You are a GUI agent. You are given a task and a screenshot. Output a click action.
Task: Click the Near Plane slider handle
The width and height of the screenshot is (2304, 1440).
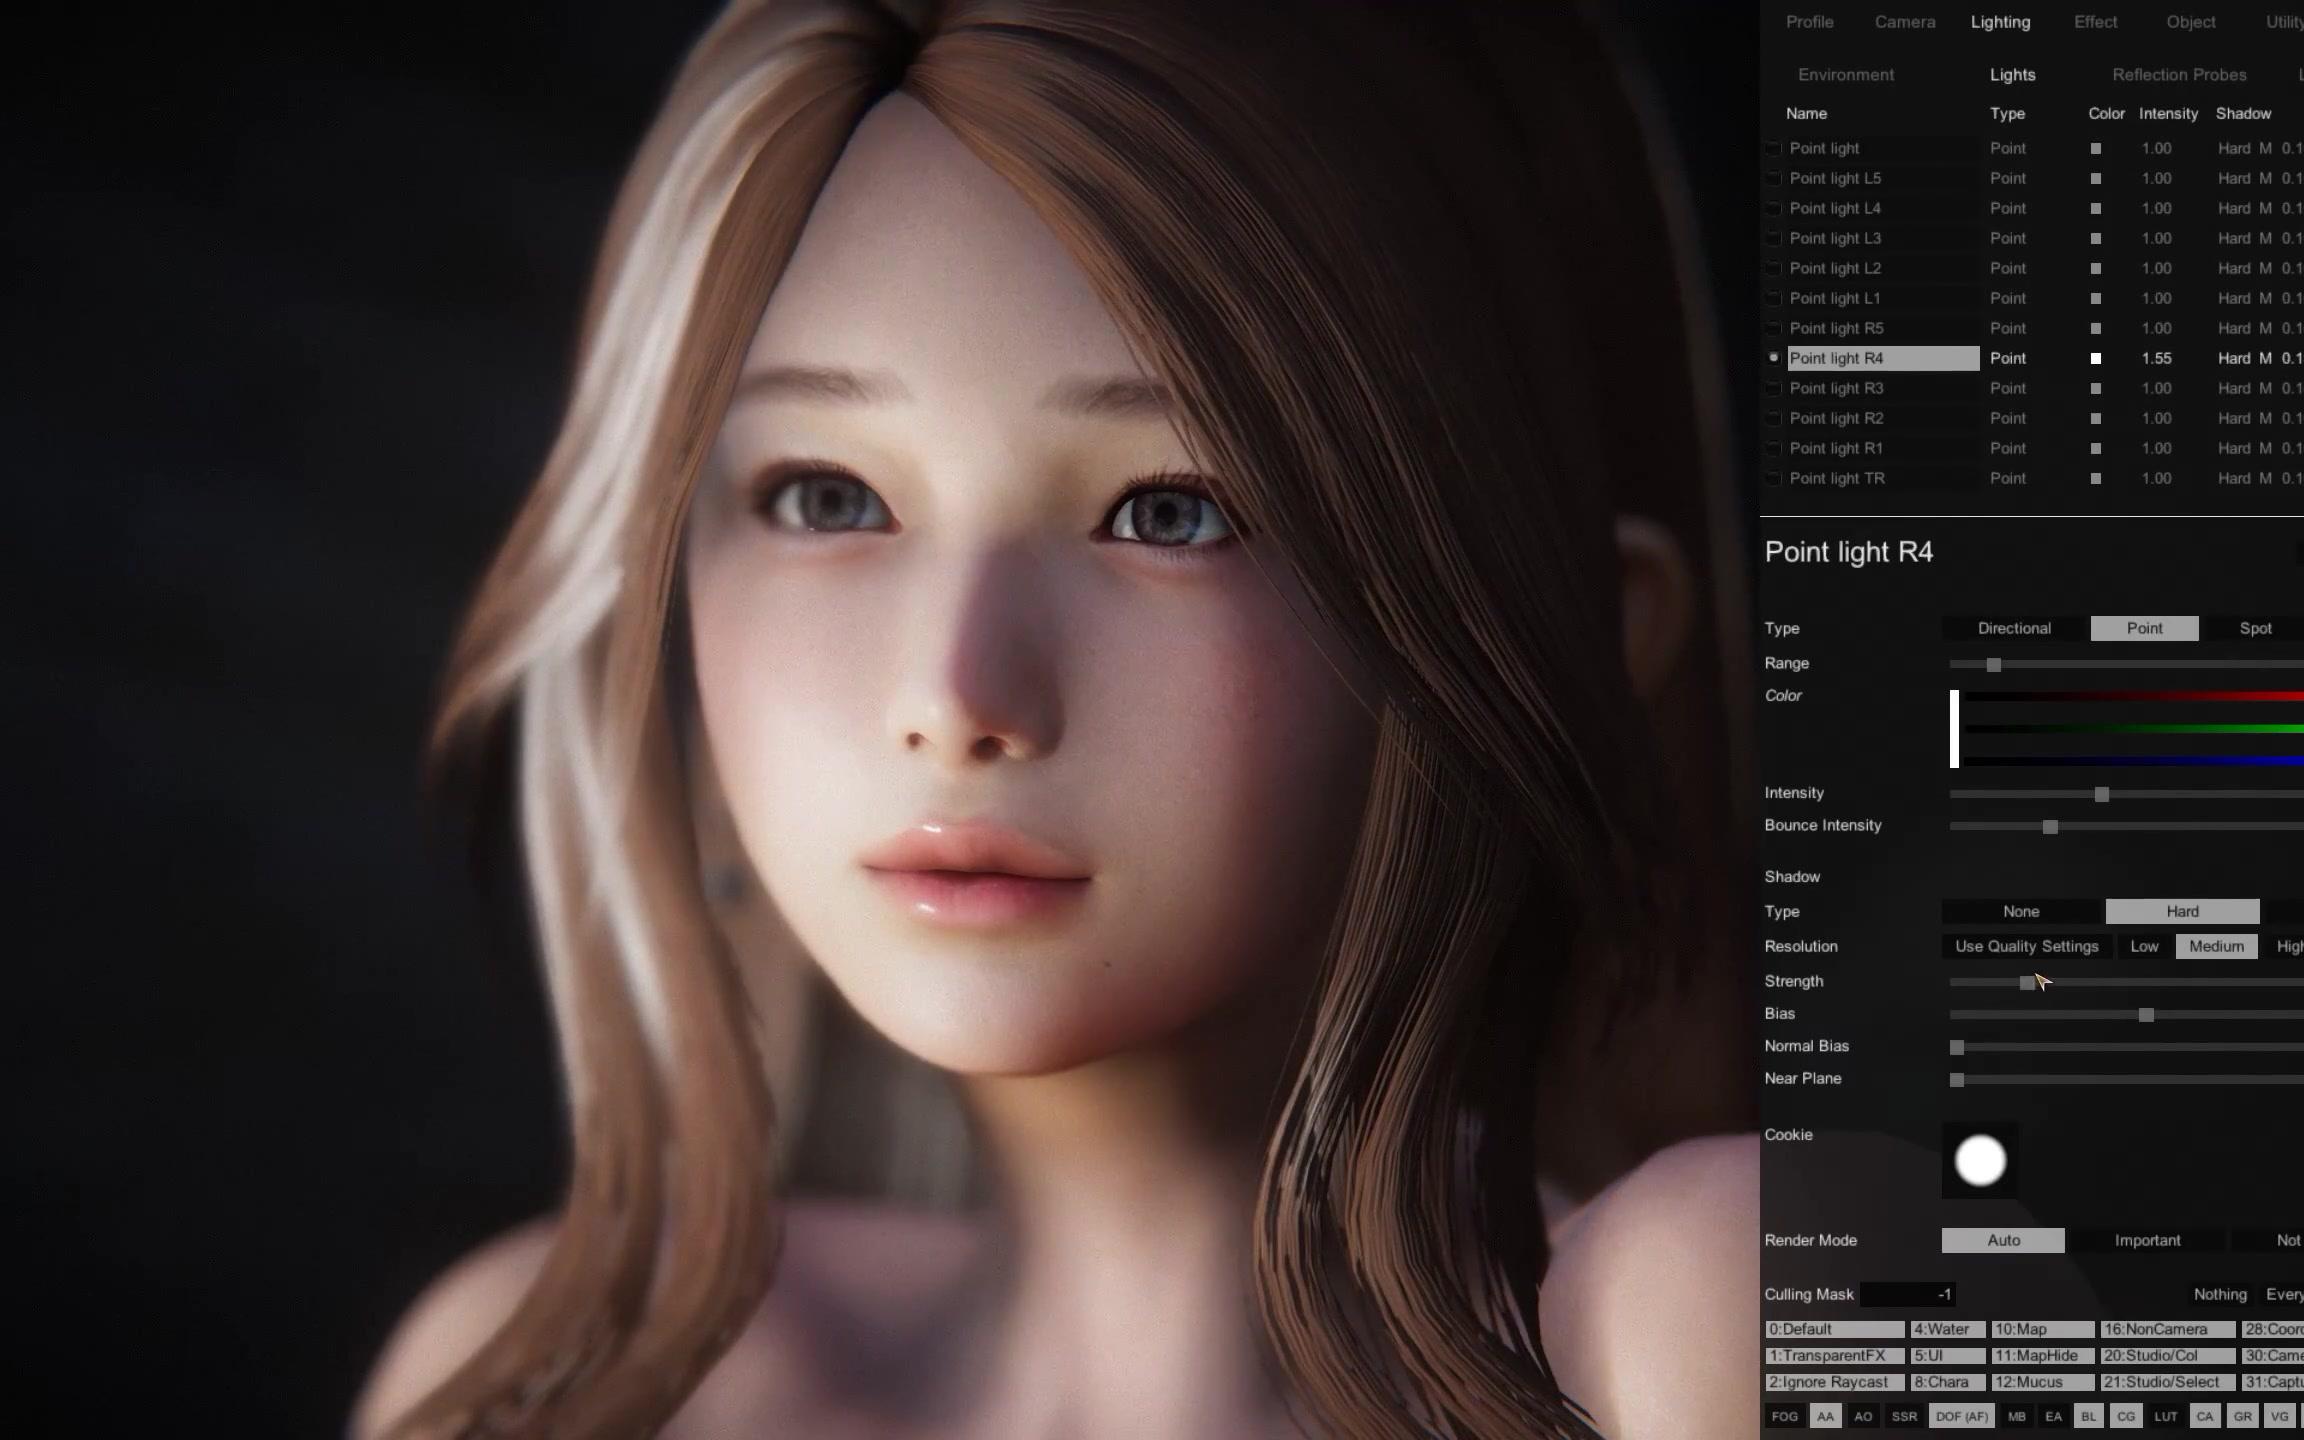(x=1957, y=1080)
